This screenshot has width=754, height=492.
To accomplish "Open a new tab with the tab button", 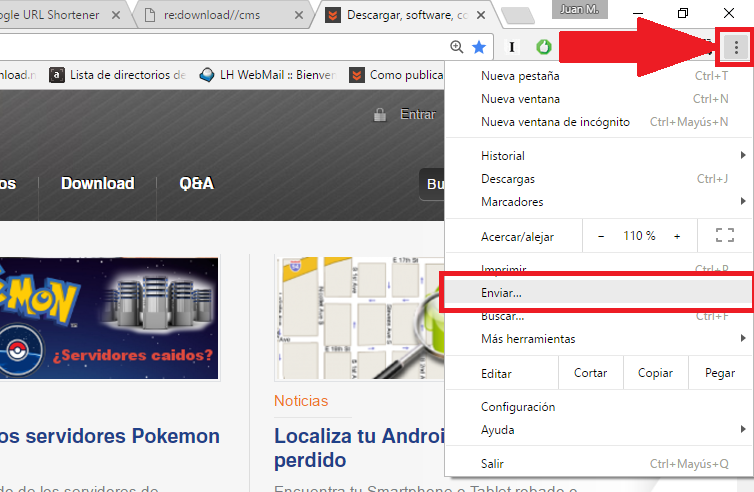I will click(517, 15).
